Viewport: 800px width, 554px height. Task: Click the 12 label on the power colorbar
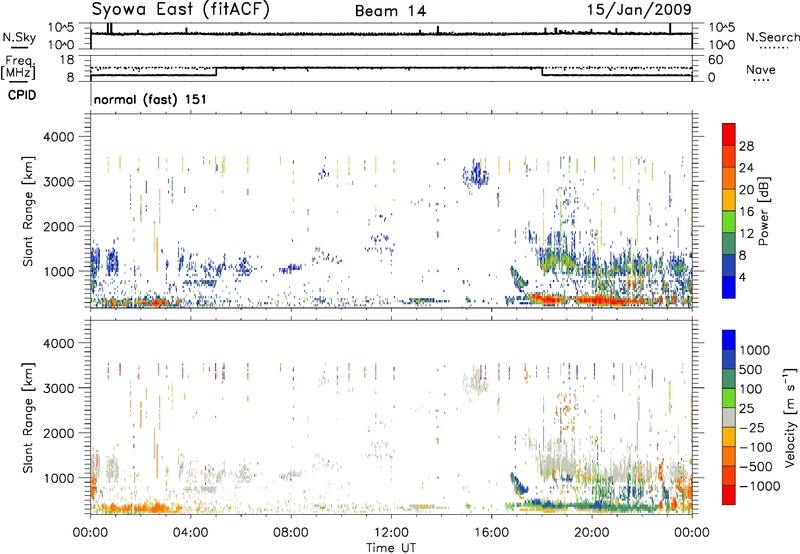pyautogui.click(x=746, y=234)
